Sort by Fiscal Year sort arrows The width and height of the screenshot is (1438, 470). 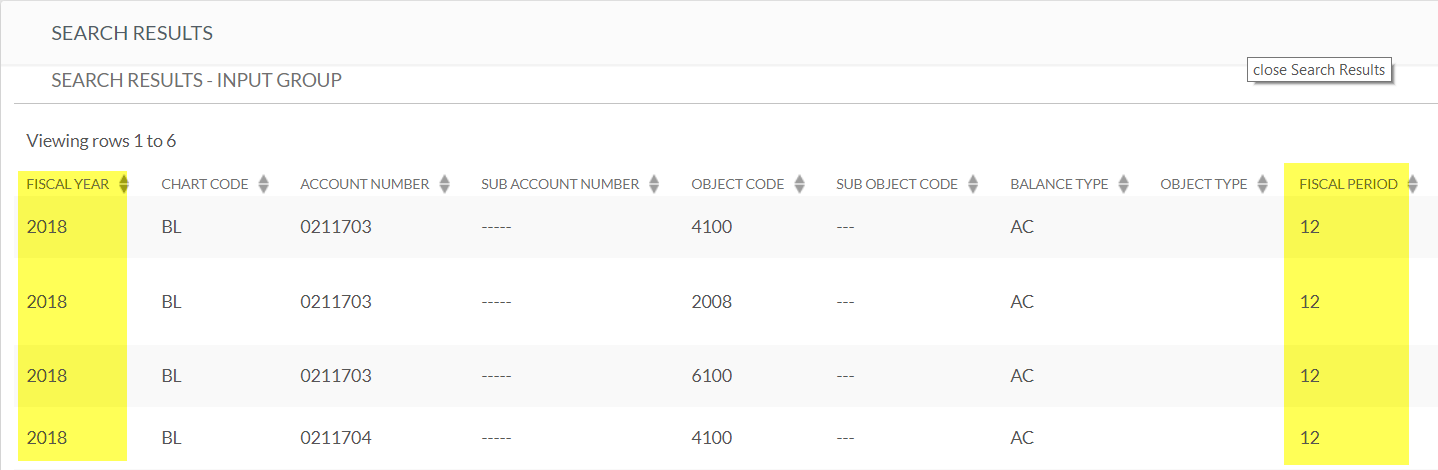pyautogui.click(x=124, y=184)
